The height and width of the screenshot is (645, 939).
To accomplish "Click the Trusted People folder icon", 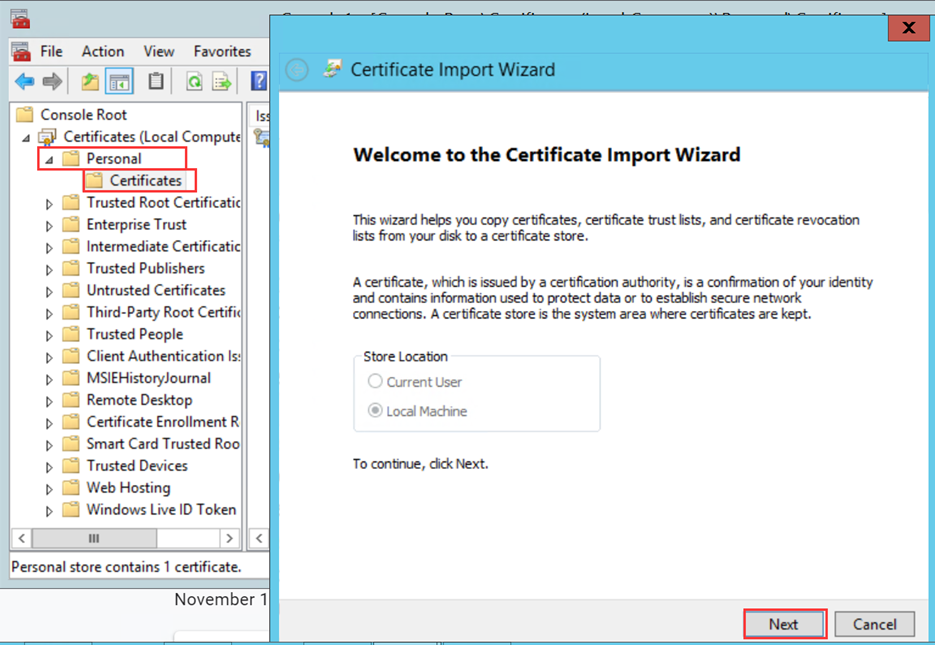I will coord(71,334).
